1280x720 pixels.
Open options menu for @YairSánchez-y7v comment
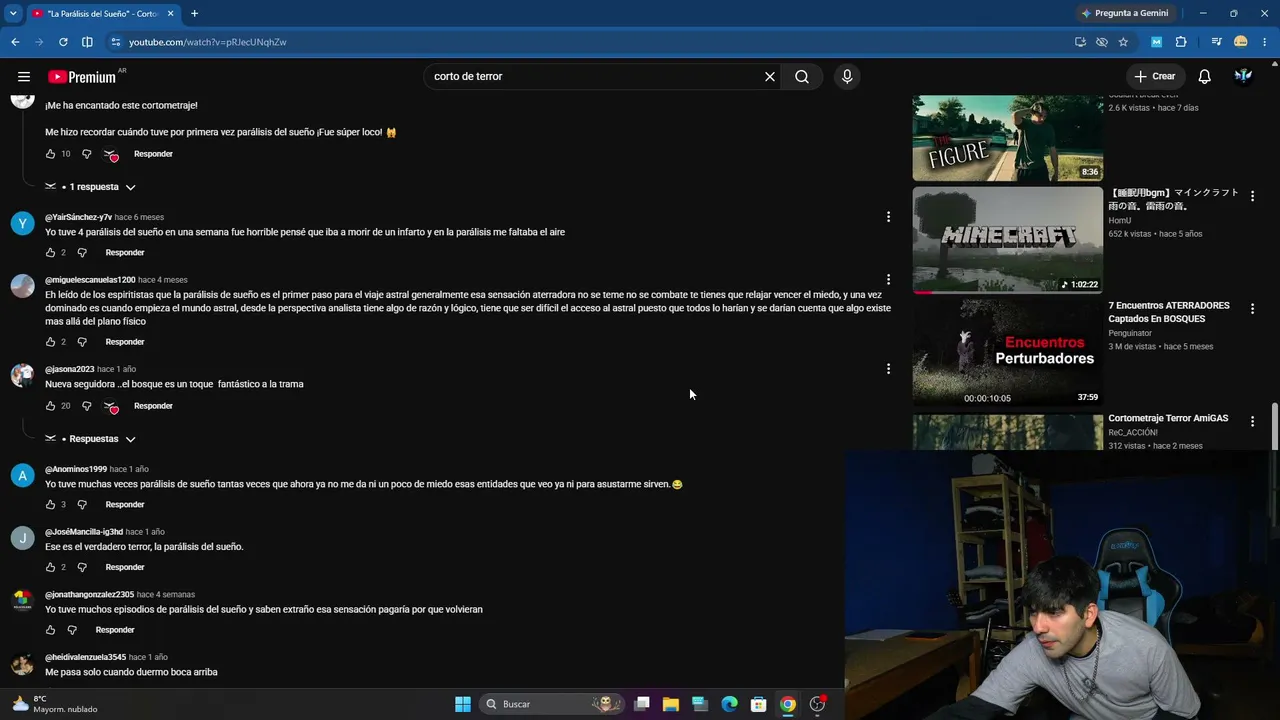(x=888, y=217)
